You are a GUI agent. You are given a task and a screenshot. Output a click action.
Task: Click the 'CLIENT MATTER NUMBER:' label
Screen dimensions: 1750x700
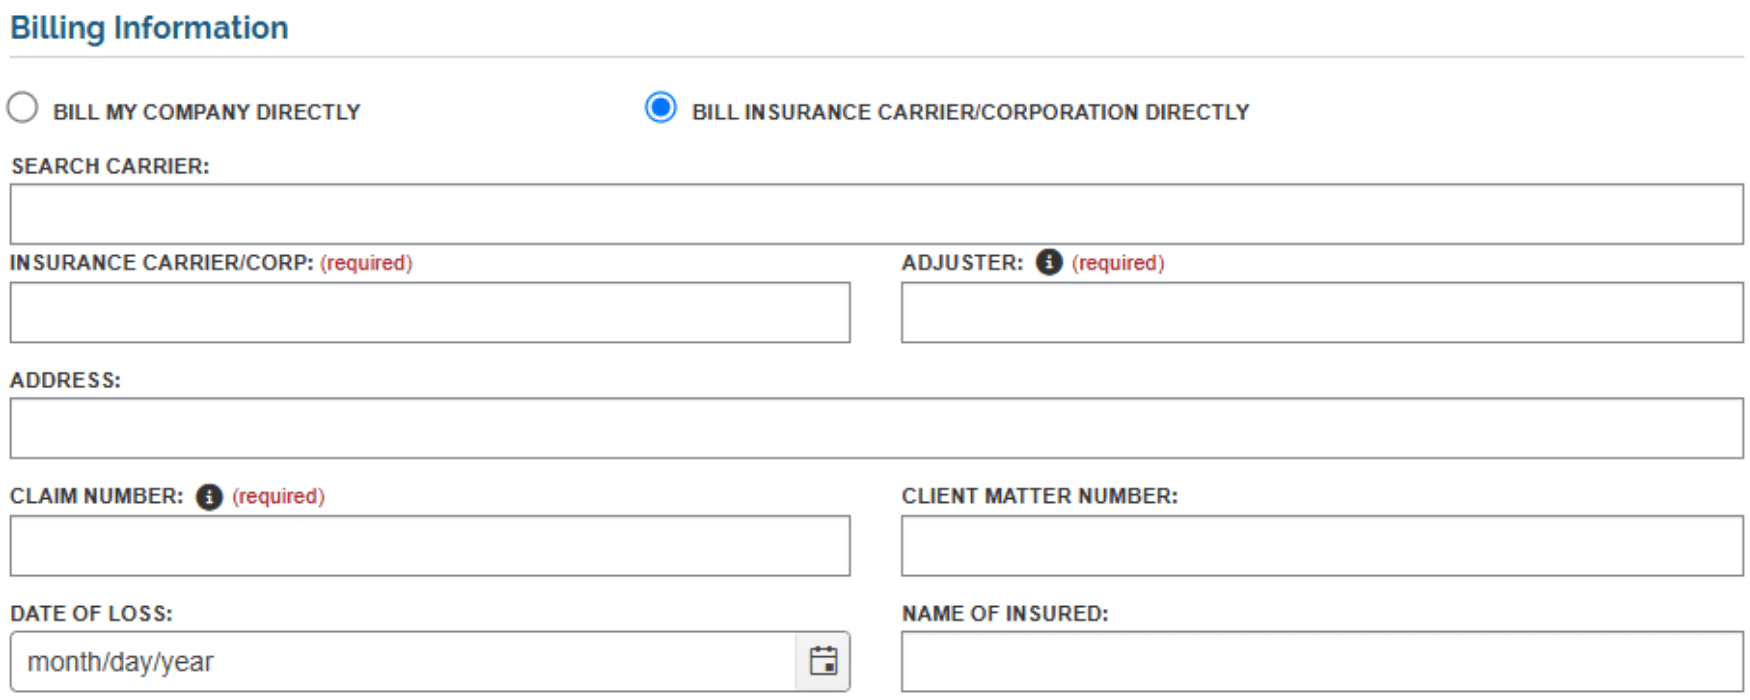click(x=1040, y=496)
